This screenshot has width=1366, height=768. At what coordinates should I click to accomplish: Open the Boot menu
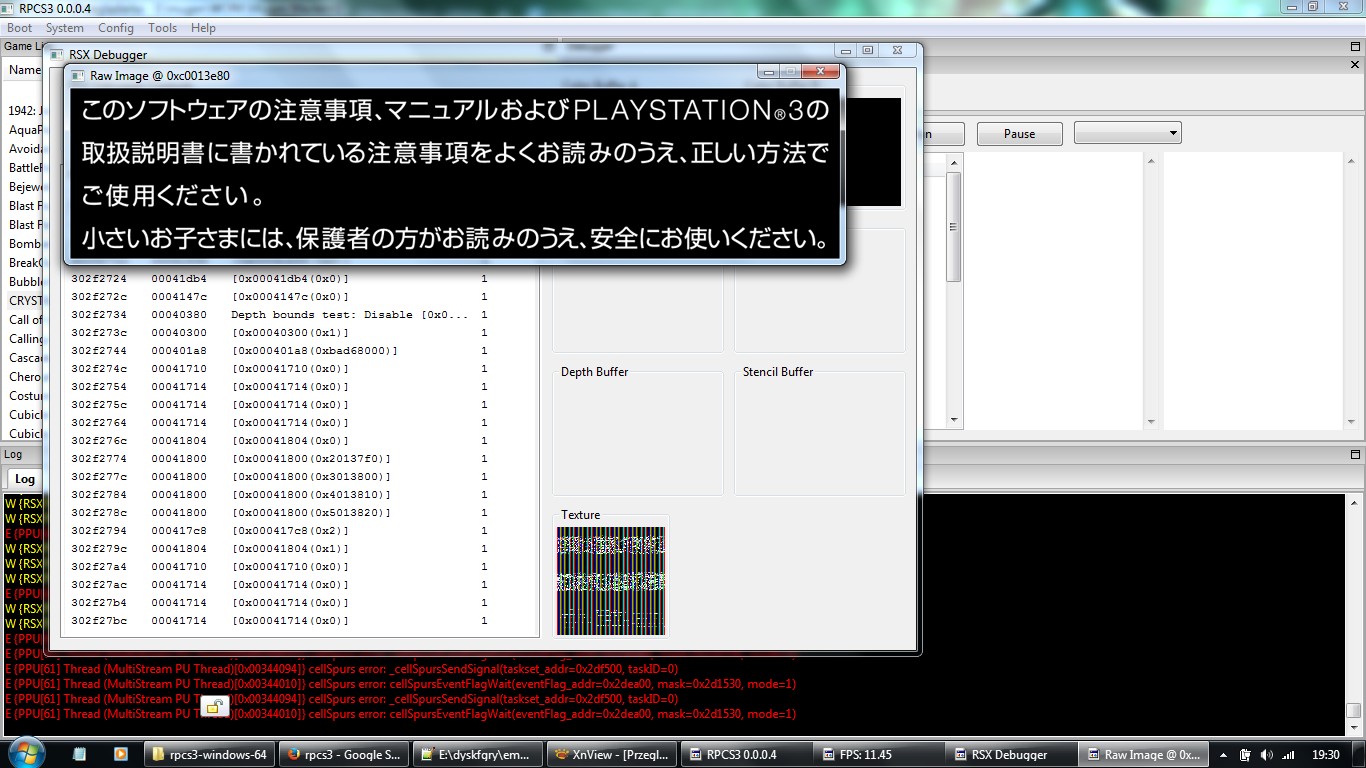coord(19,28)
